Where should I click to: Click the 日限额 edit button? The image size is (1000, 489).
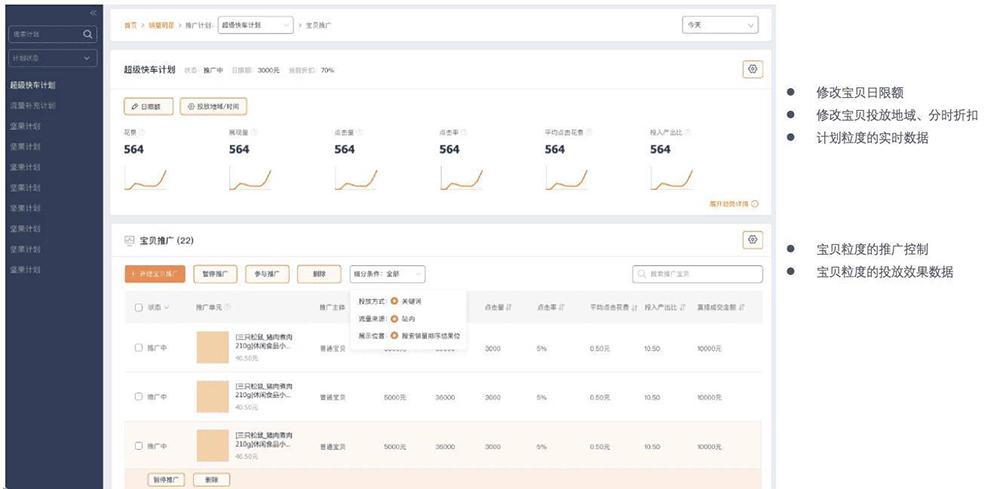tap(148, 106)
